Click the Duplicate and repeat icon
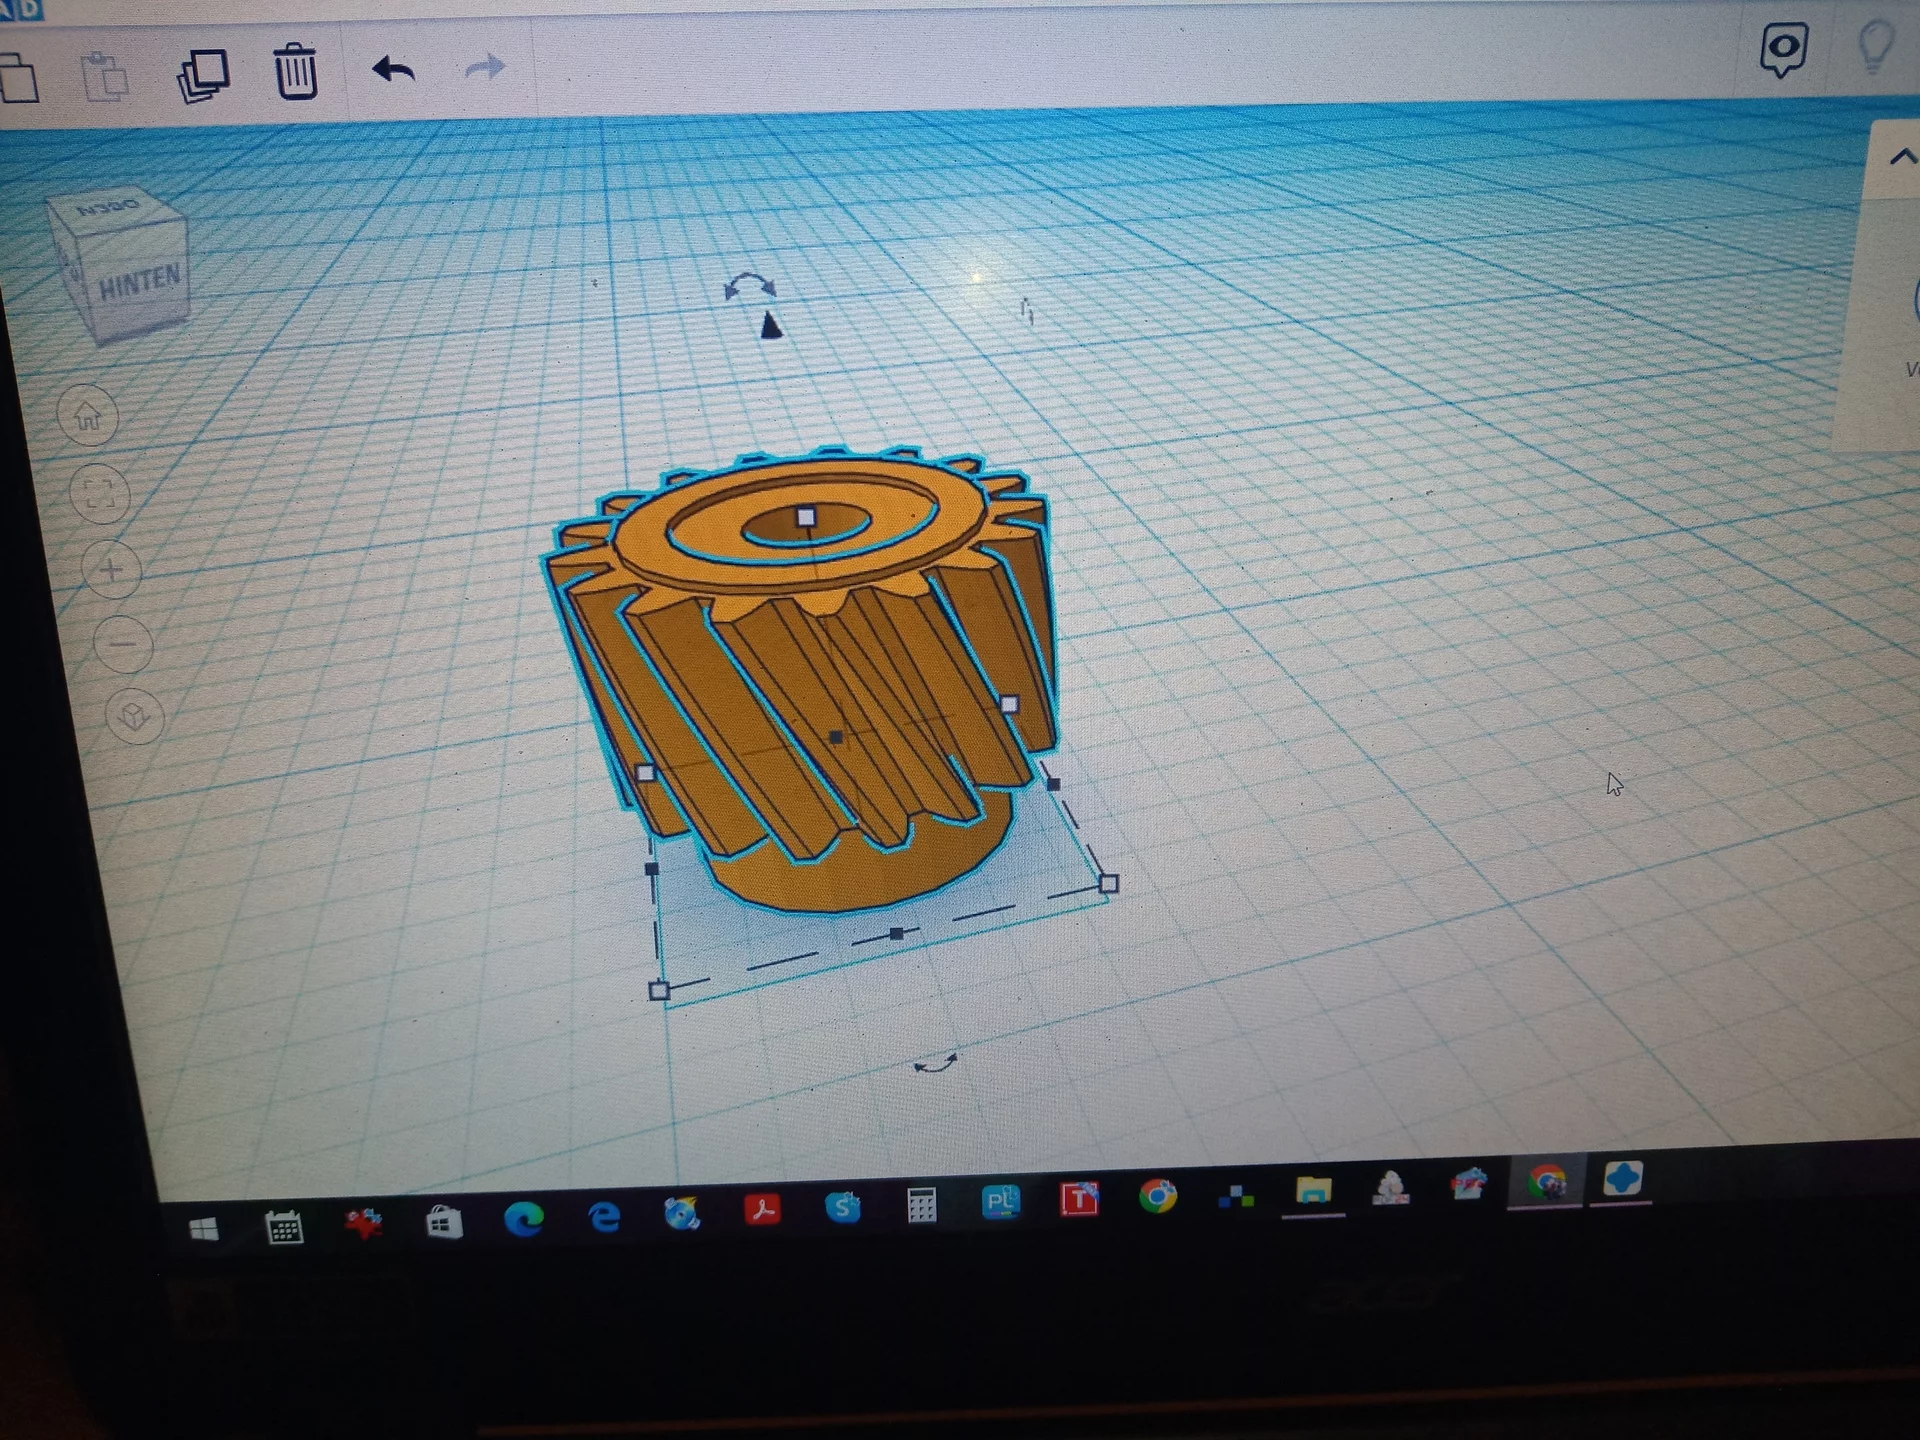The width and height of the screenshot is (1920, 1440). 203,75
